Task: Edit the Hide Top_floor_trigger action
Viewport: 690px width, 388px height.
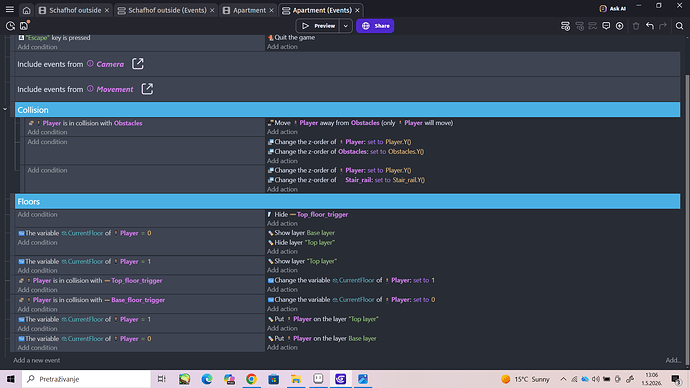Action: click(x=308, y=214)
